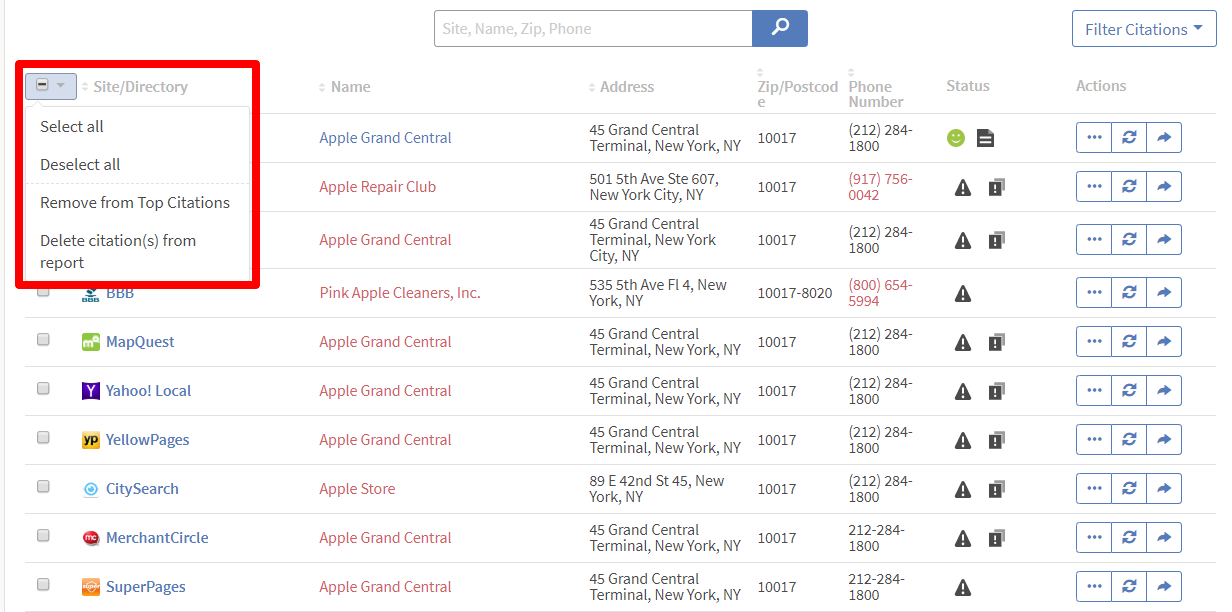Click phone number (917) 756-0042

pyautogui.click(x=880, y=187)
